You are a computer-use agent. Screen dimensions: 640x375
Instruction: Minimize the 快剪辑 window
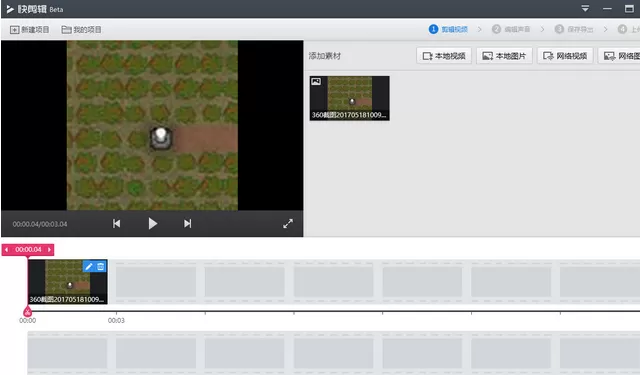click(607, 9)
